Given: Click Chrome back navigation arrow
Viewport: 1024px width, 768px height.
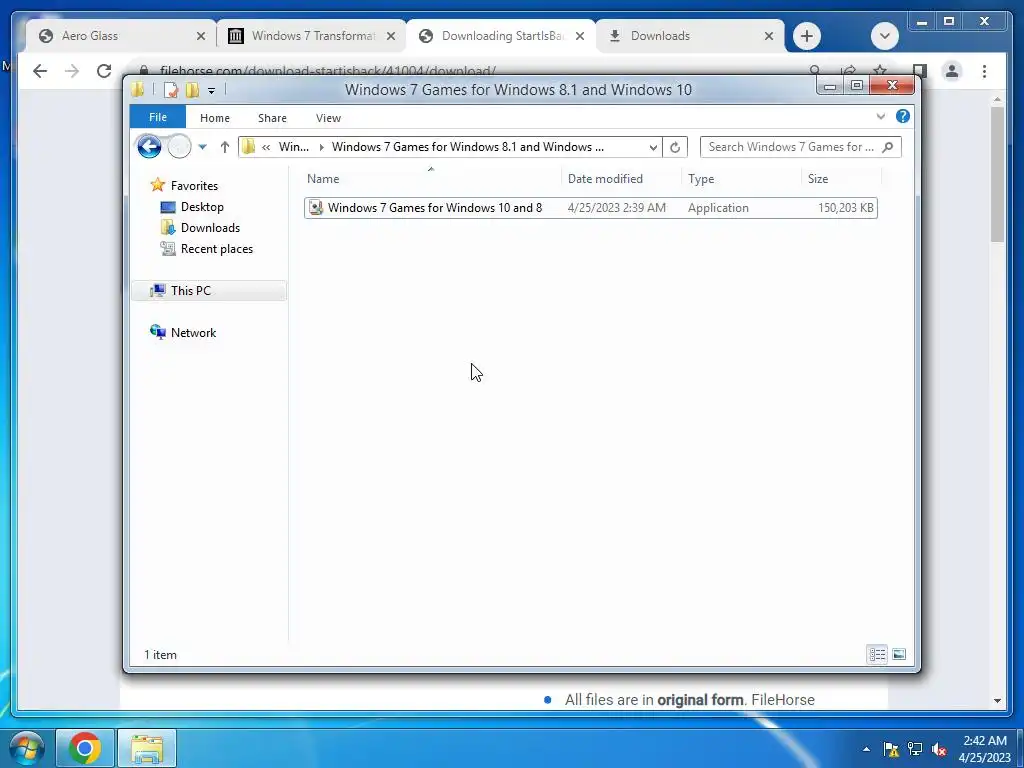Looking at the screenshot, I should (x=40, y=71).
